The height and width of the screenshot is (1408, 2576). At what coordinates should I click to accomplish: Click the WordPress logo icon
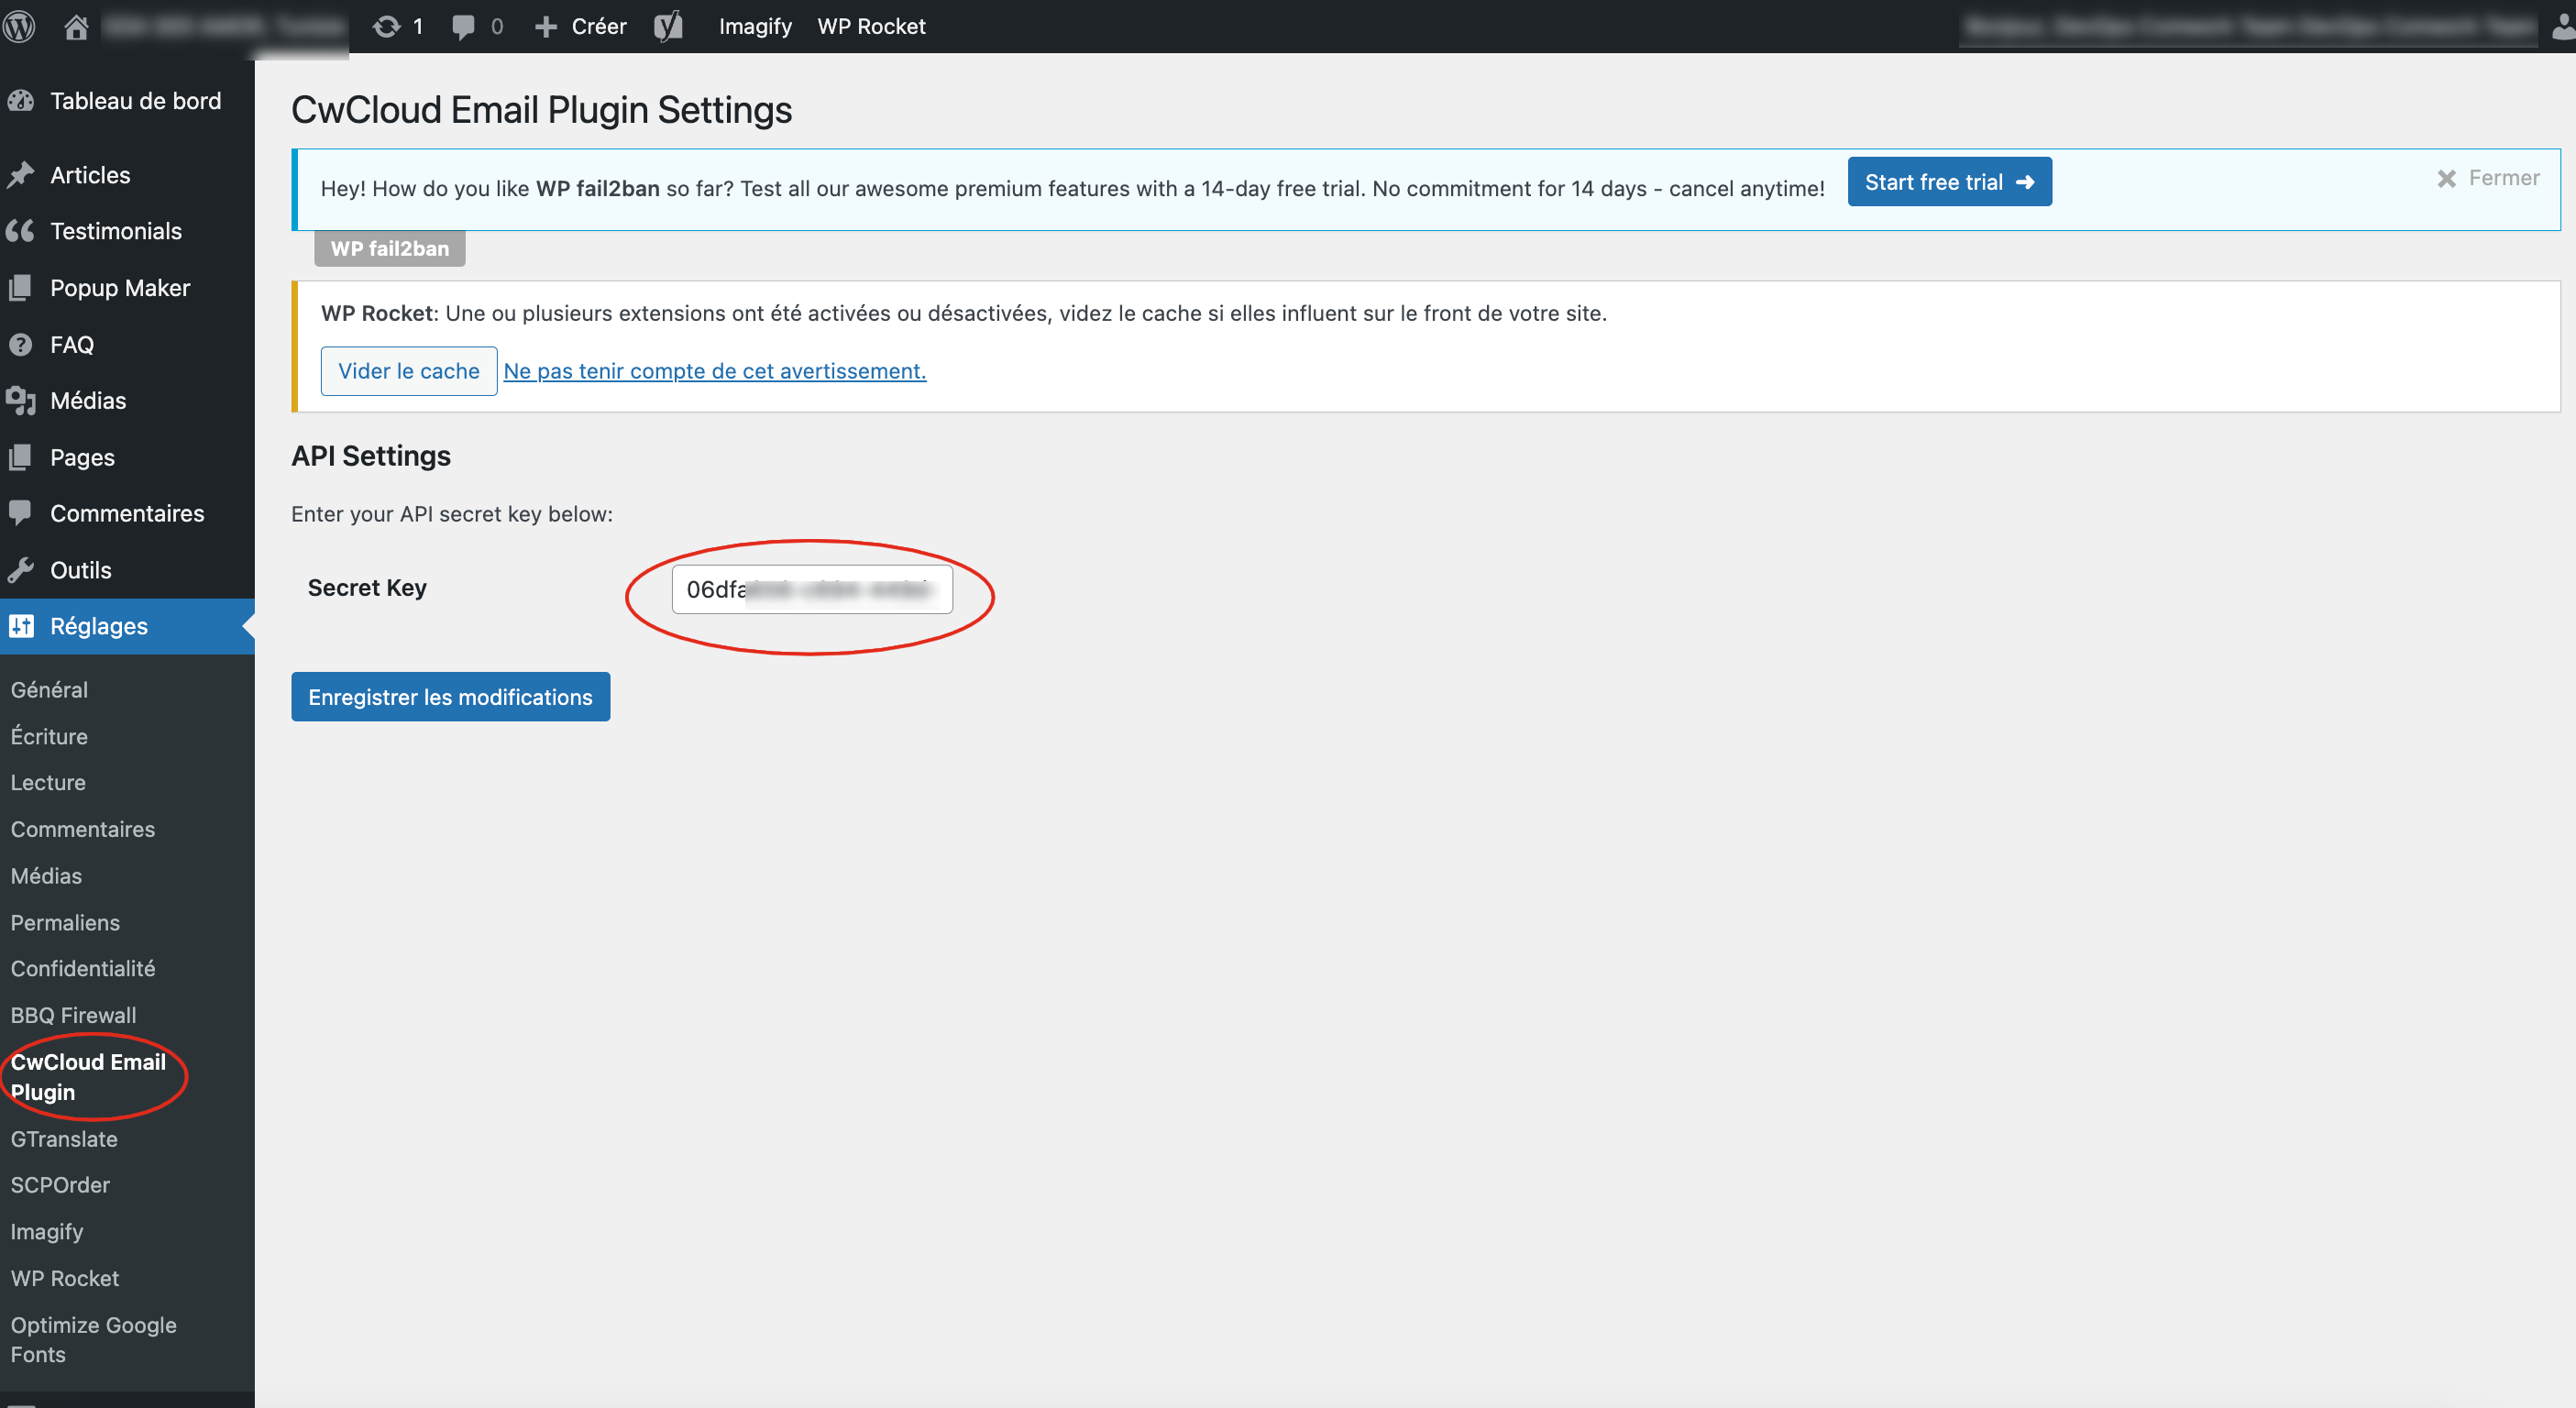pos(20,26)
